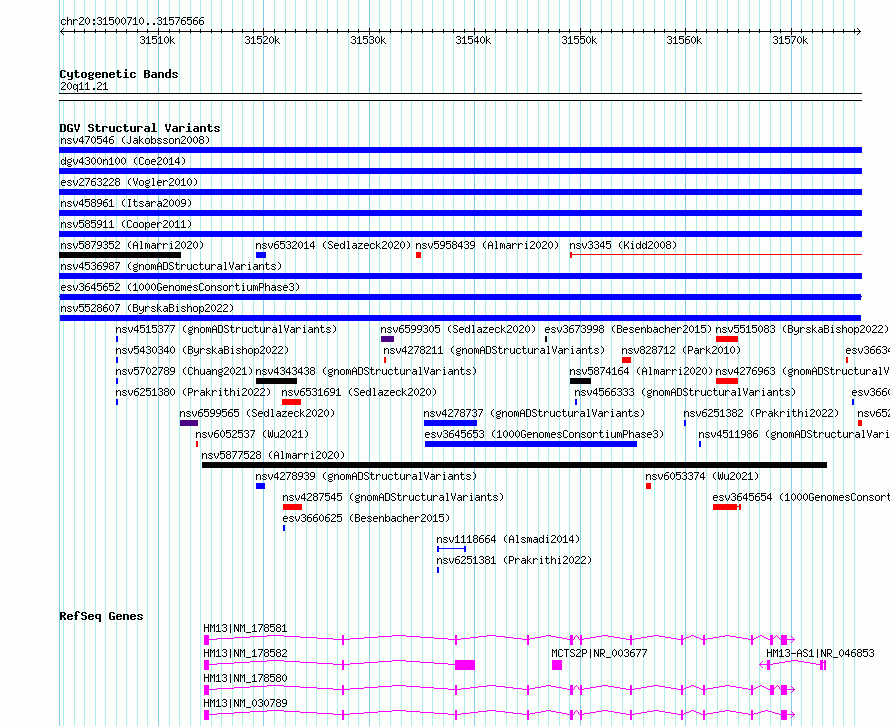Click esv3673998 (Besenbacher2015) label
Viewport: 890px width, 726px height.
(628, 329)
